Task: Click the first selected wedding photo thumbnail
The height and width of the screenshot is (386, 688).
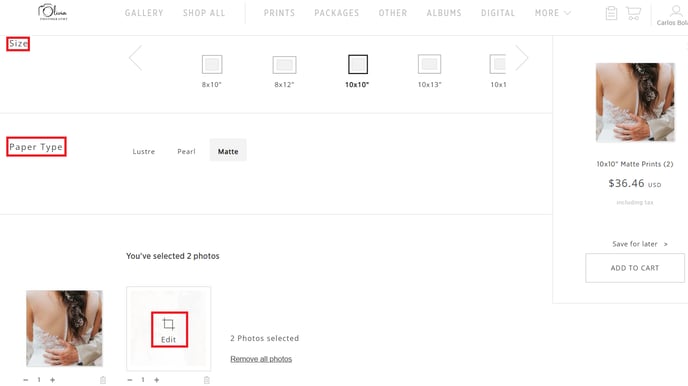Action: tap(64, 328)
